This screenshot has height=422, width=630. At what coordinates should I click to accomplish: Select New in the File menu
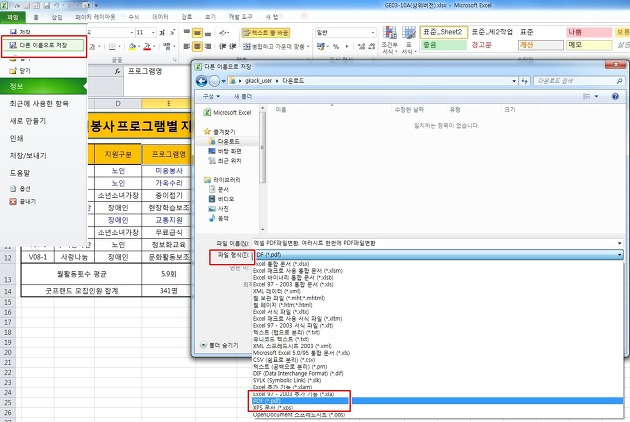tap(28, 121)
